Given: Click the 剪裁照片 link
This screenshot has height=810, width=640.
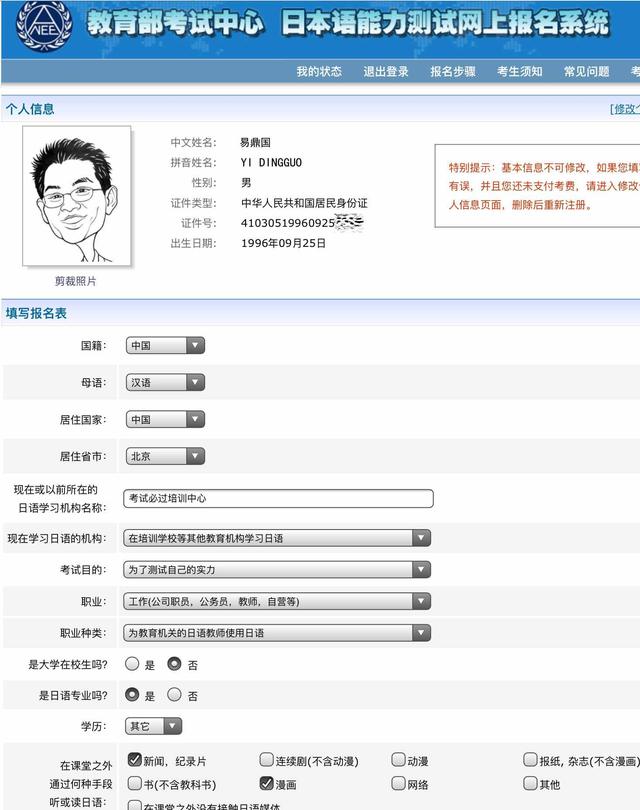Looking at the screenshot, I should [76, 281].
